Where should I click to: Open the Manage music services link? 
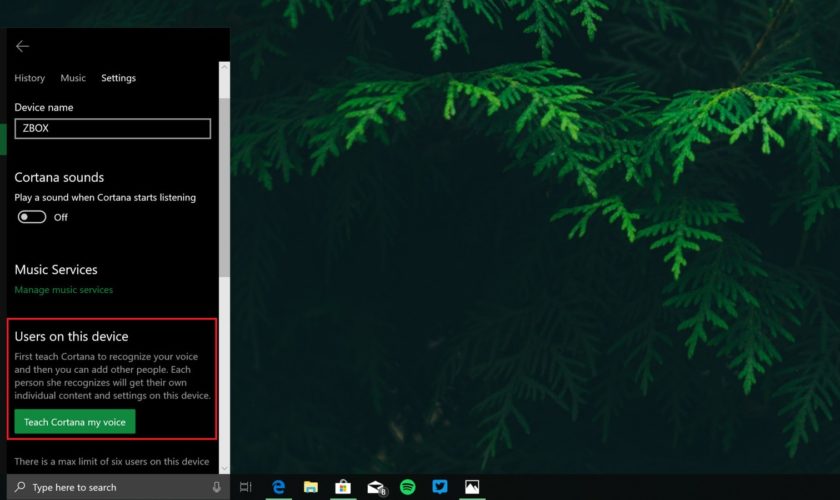coord(63,290)
